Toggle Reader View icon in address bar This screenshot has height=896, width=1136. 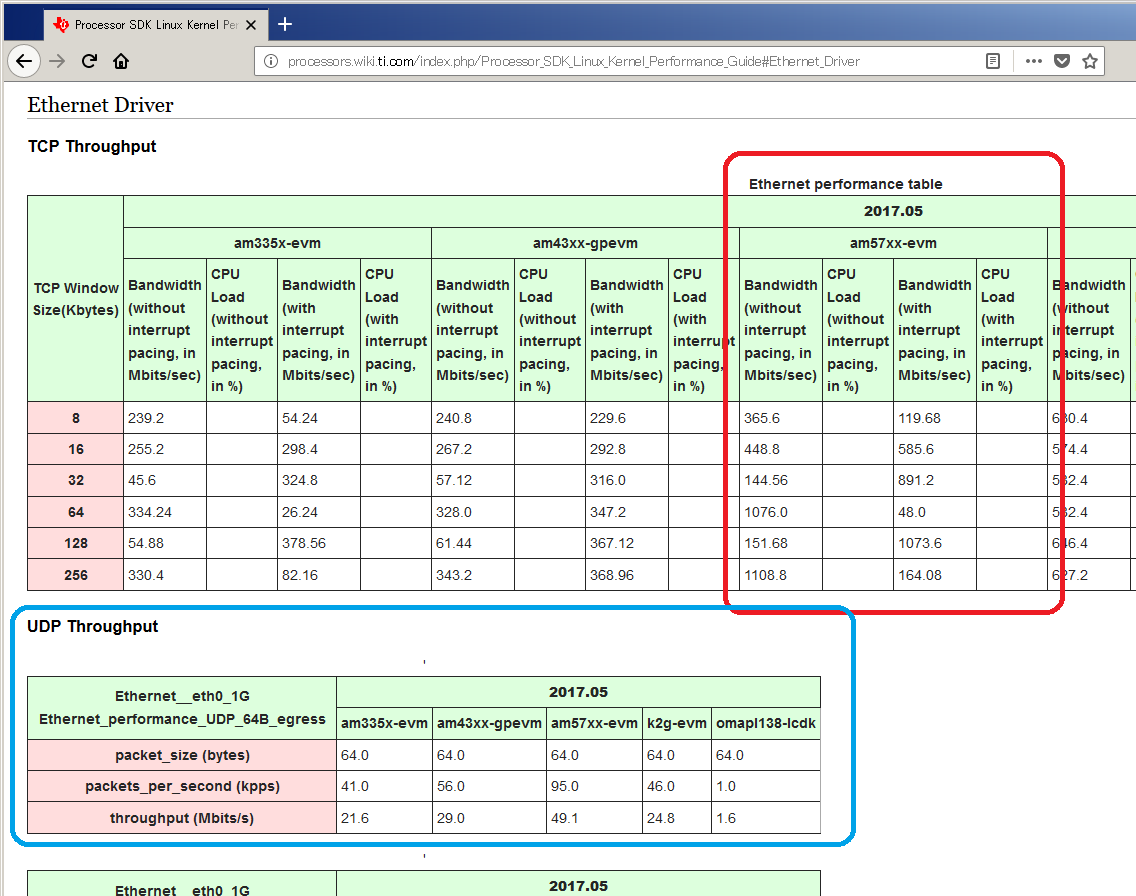993,62
